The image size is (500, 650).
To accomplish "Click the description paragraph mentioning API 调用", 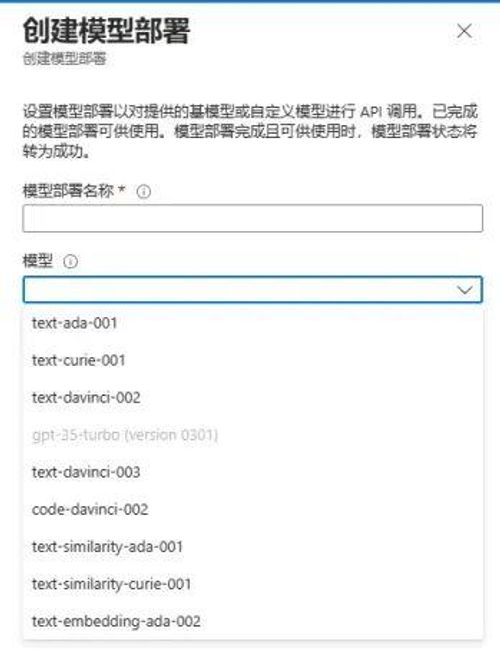I will click(x=250, y=131).
